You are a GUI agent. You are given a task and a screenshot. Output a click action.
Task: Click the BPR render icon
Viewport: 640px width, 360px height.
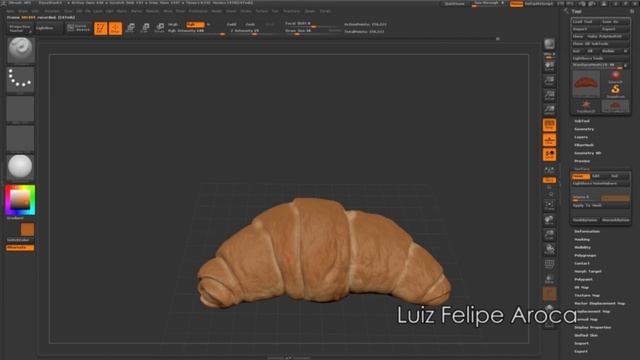coord(549,44)
